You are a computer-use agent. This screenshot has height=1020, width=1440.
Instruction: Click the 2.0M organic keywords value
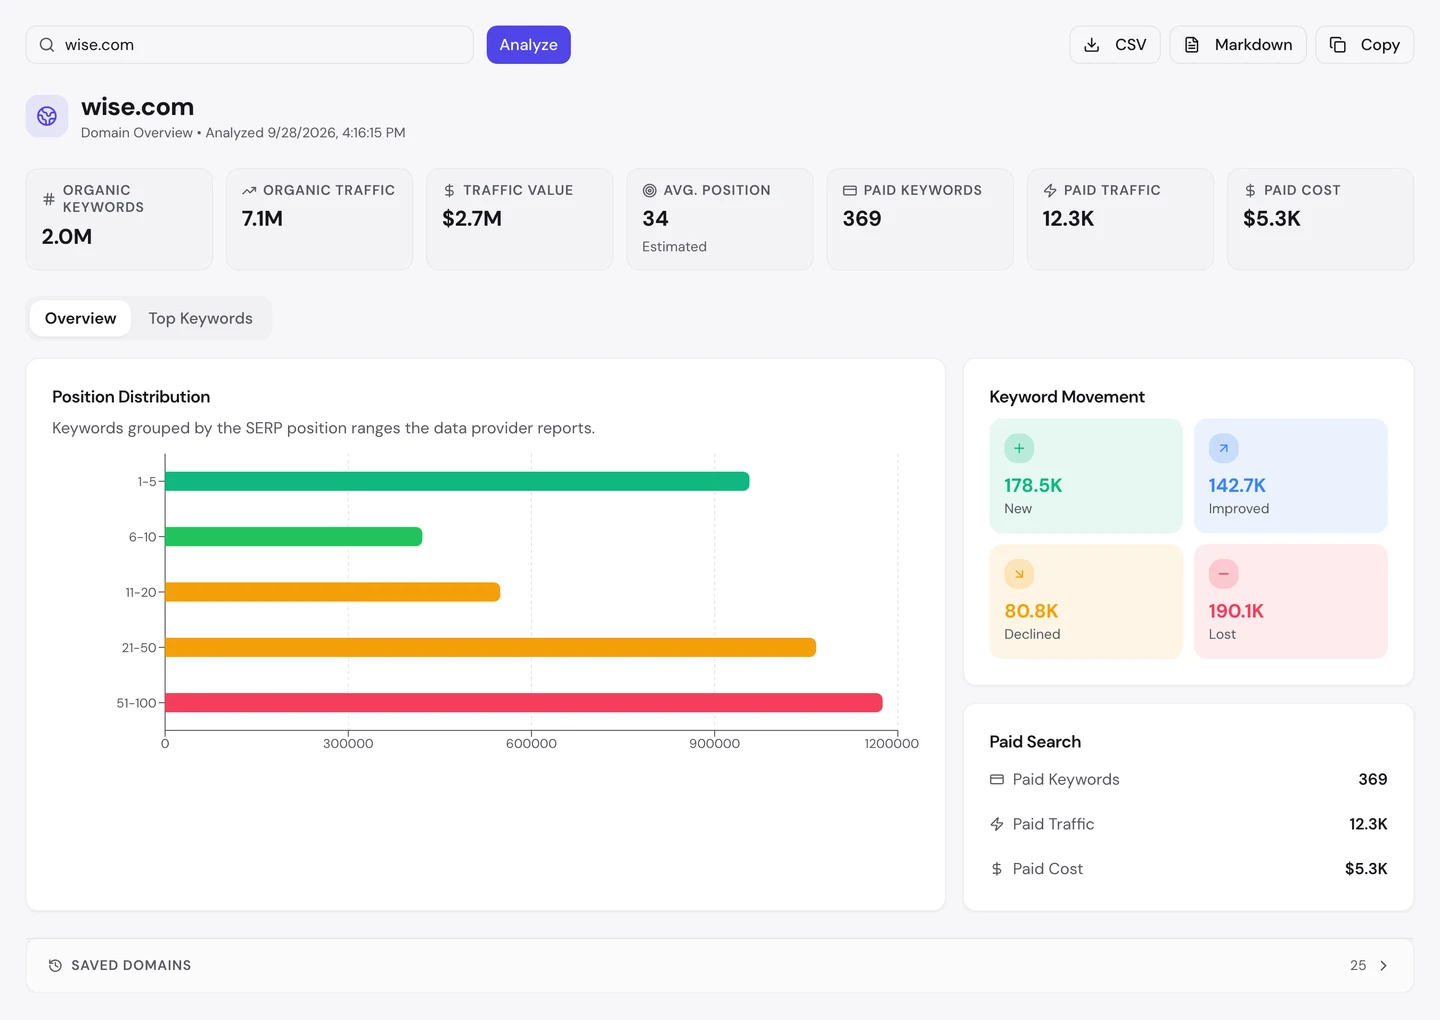[67, 237]
